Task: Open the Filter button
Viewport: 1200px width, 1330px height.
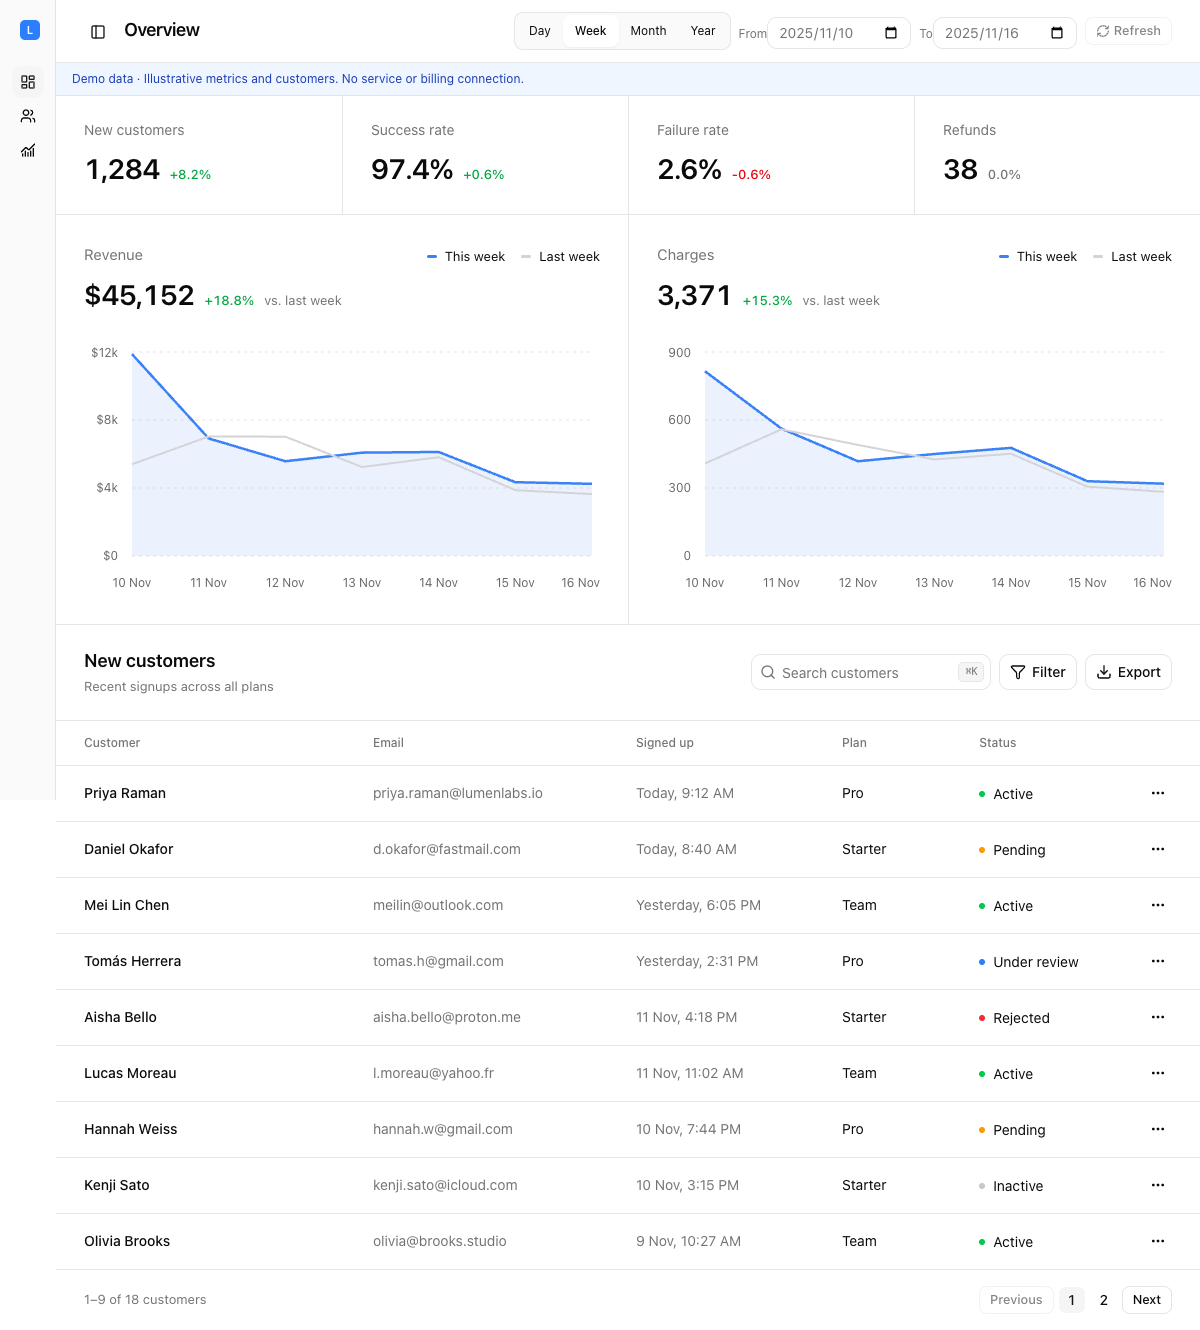Action: click(1038, 672)
